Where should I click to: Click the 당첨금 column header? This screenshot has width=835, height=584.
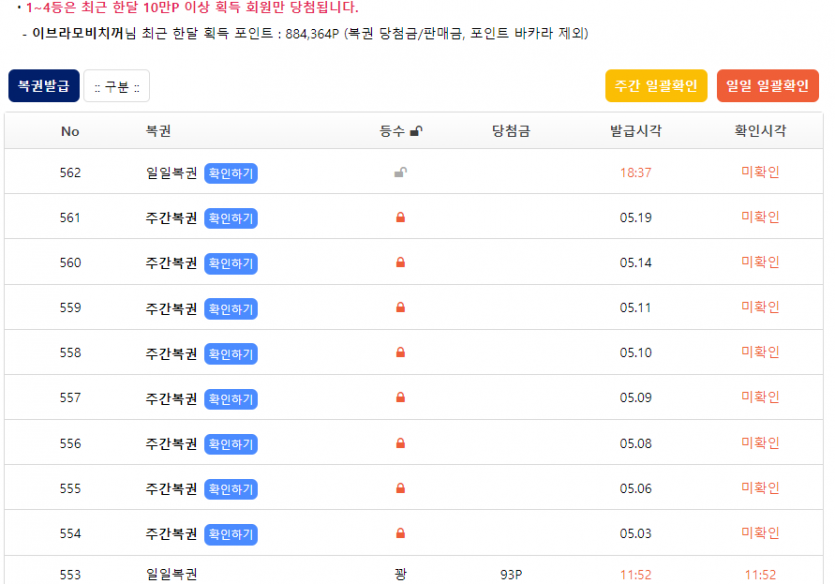(x=510, y=131)
